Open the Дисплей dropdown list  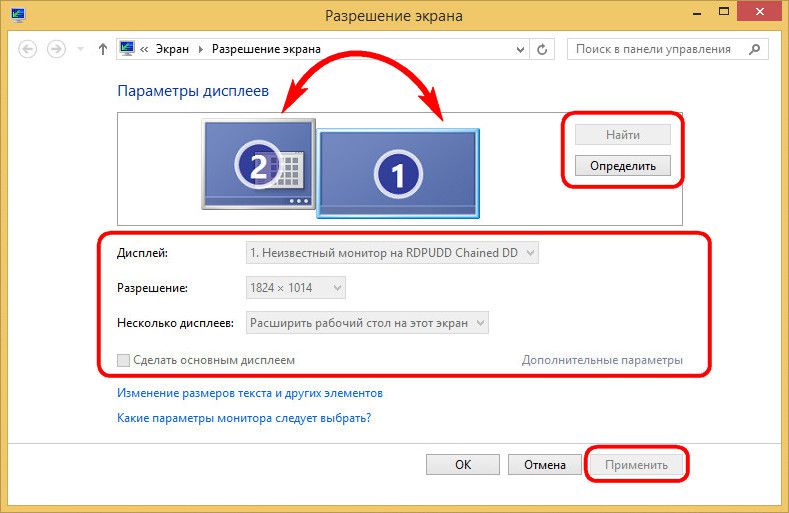coord(392,254)
